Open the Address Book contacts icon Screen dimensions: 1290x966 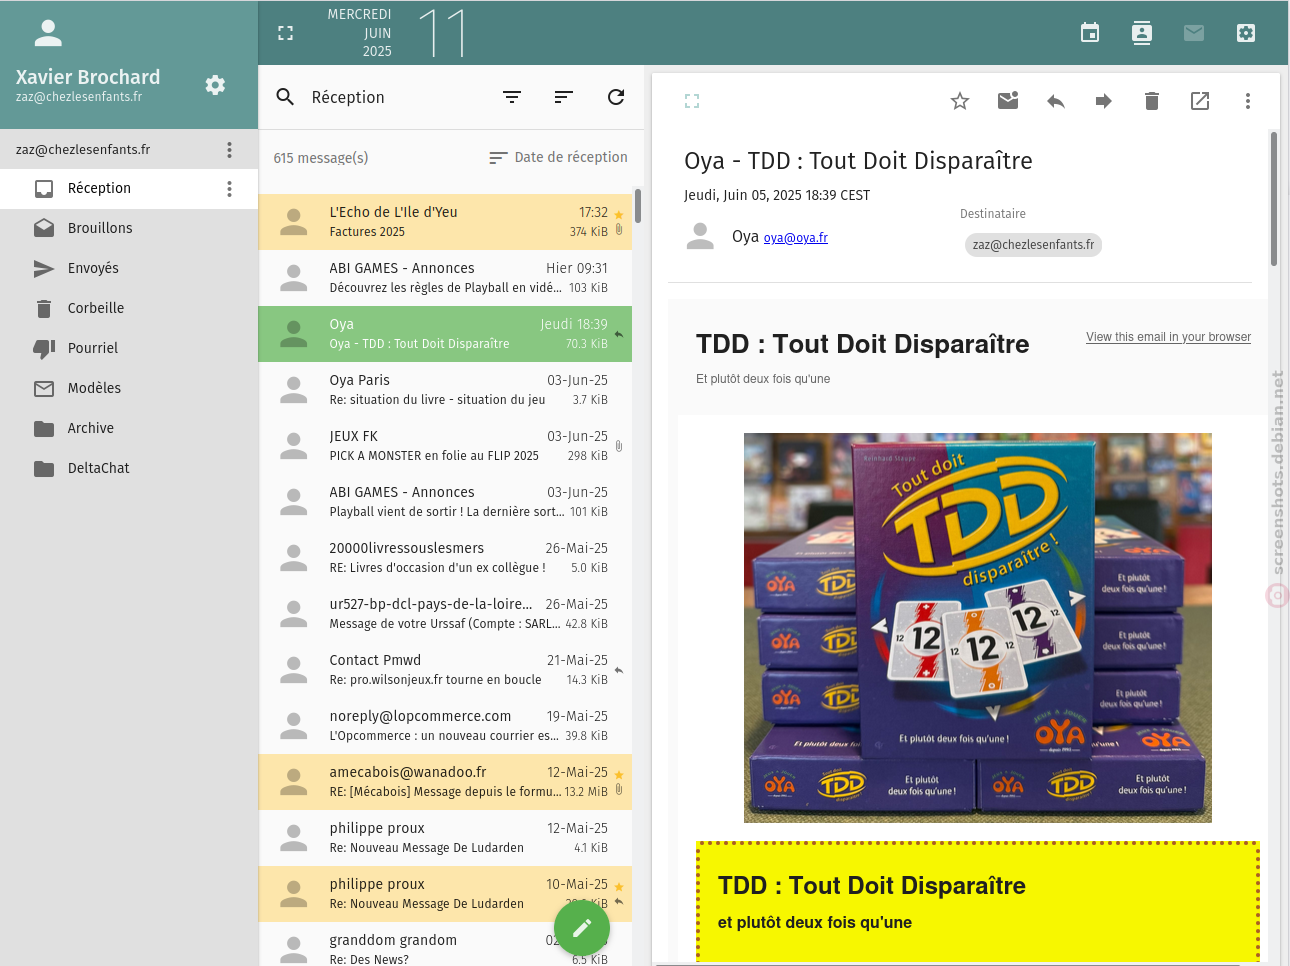tap(1142, 33)
